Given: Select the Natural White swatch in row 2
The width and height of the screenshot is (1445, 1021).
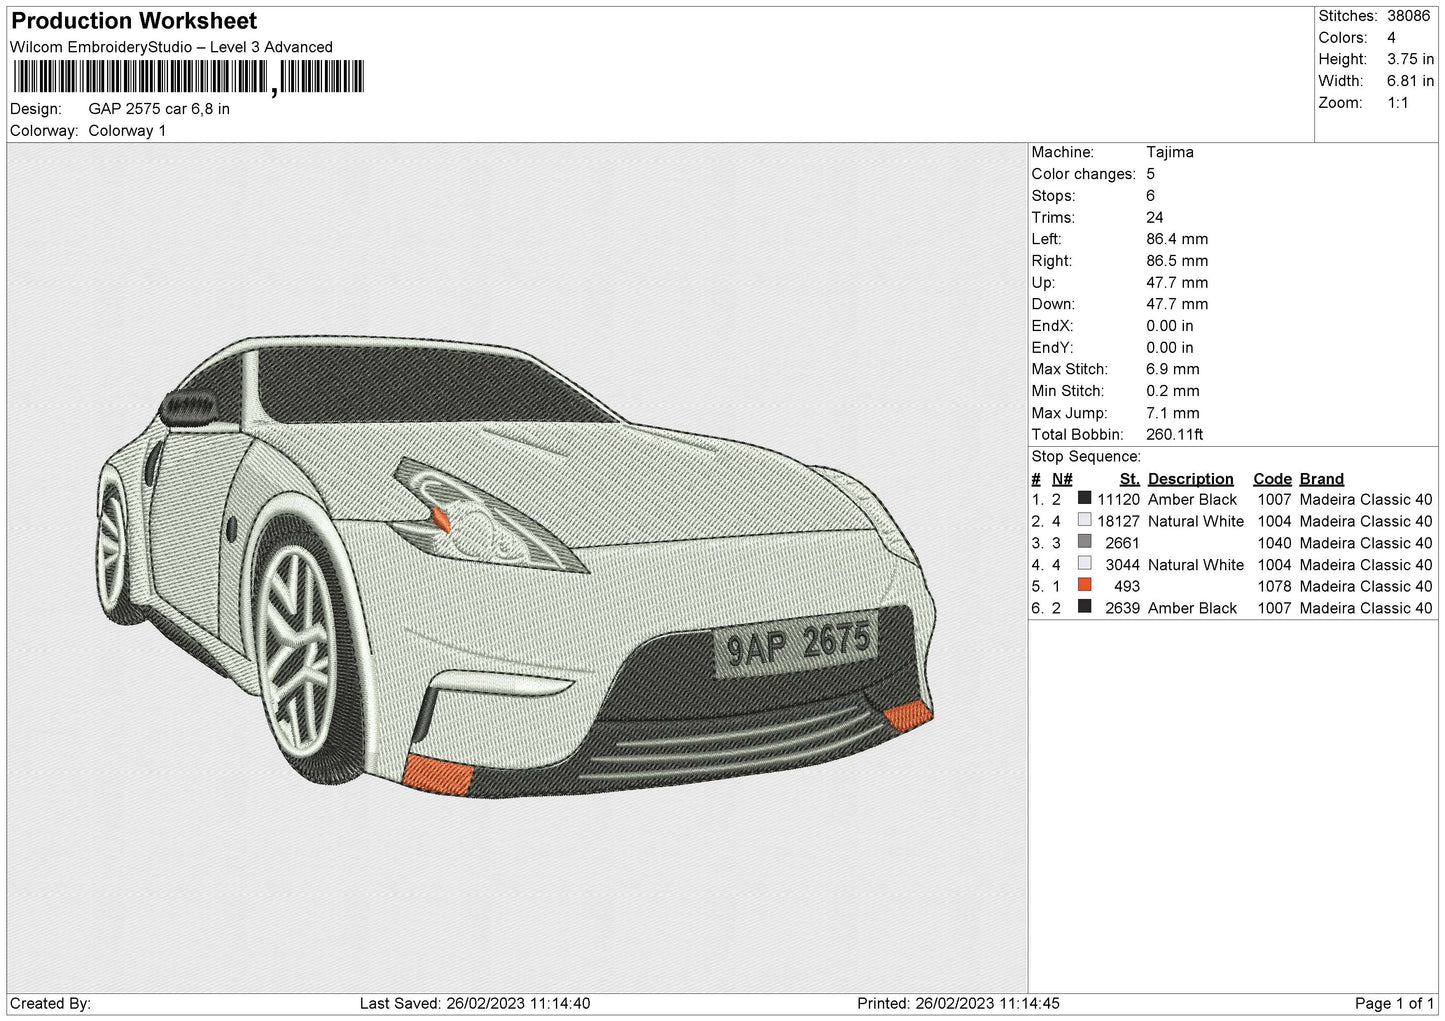Looking at the screenshot, I should coord(1084,521).
